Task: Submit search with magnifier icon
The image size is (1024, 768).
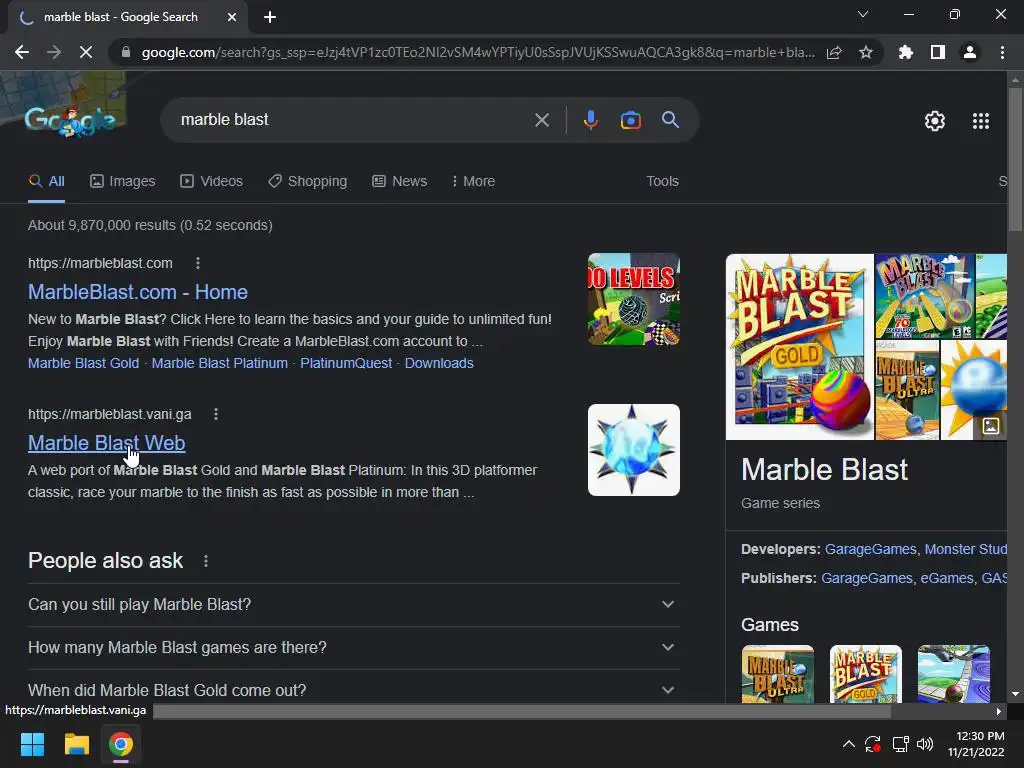Action: tap(671, 120)
